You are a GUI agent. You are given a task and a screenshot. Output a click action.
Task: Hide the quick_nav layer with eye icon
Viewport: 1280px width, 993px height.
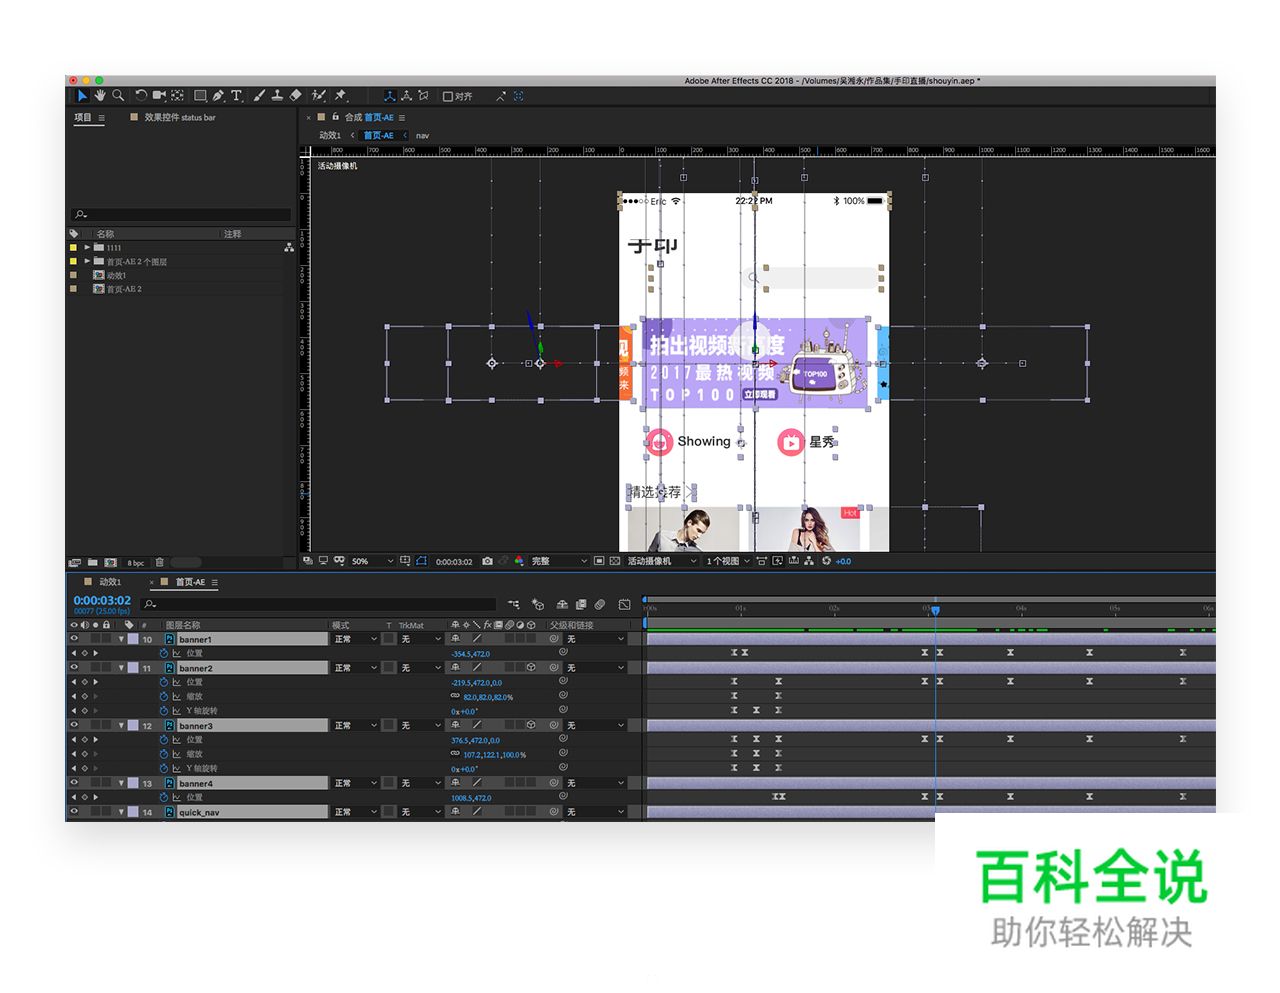pos(73,811)
